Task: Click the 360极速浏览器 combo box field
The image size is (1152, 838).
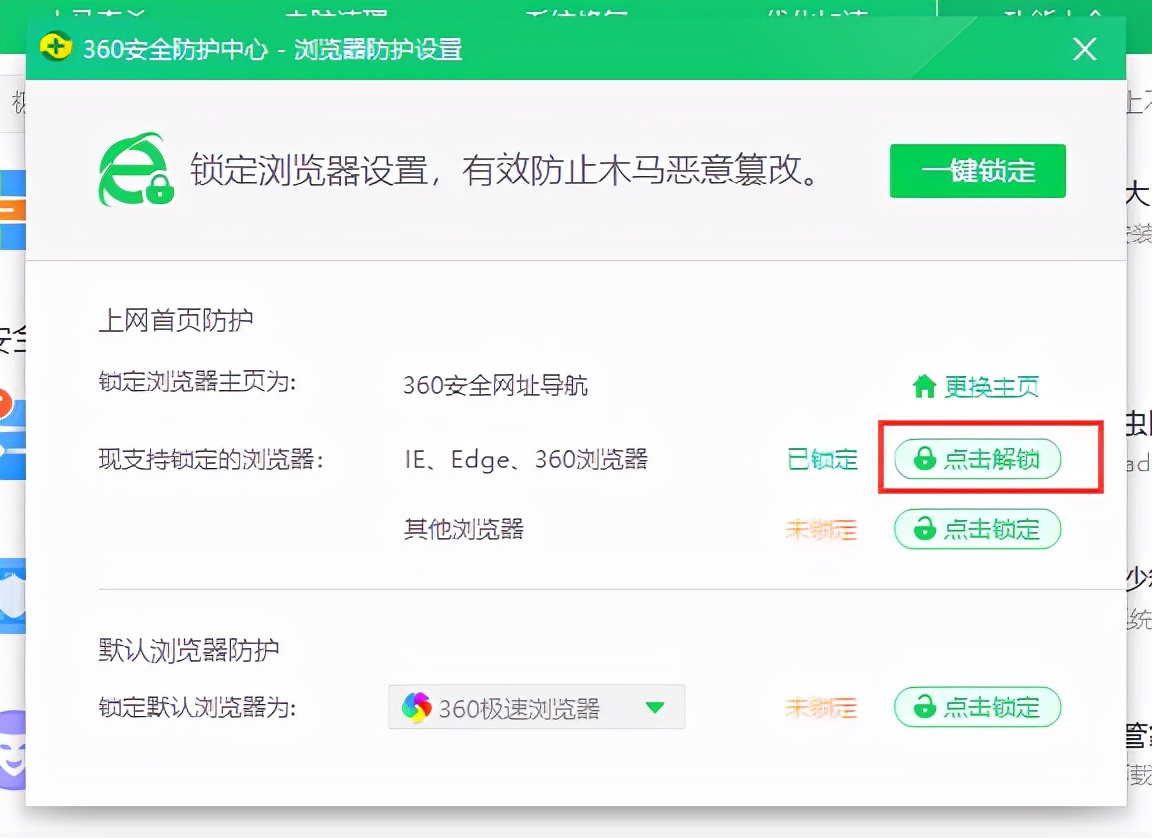Action: pyautogui.click(x=535, y=707)
